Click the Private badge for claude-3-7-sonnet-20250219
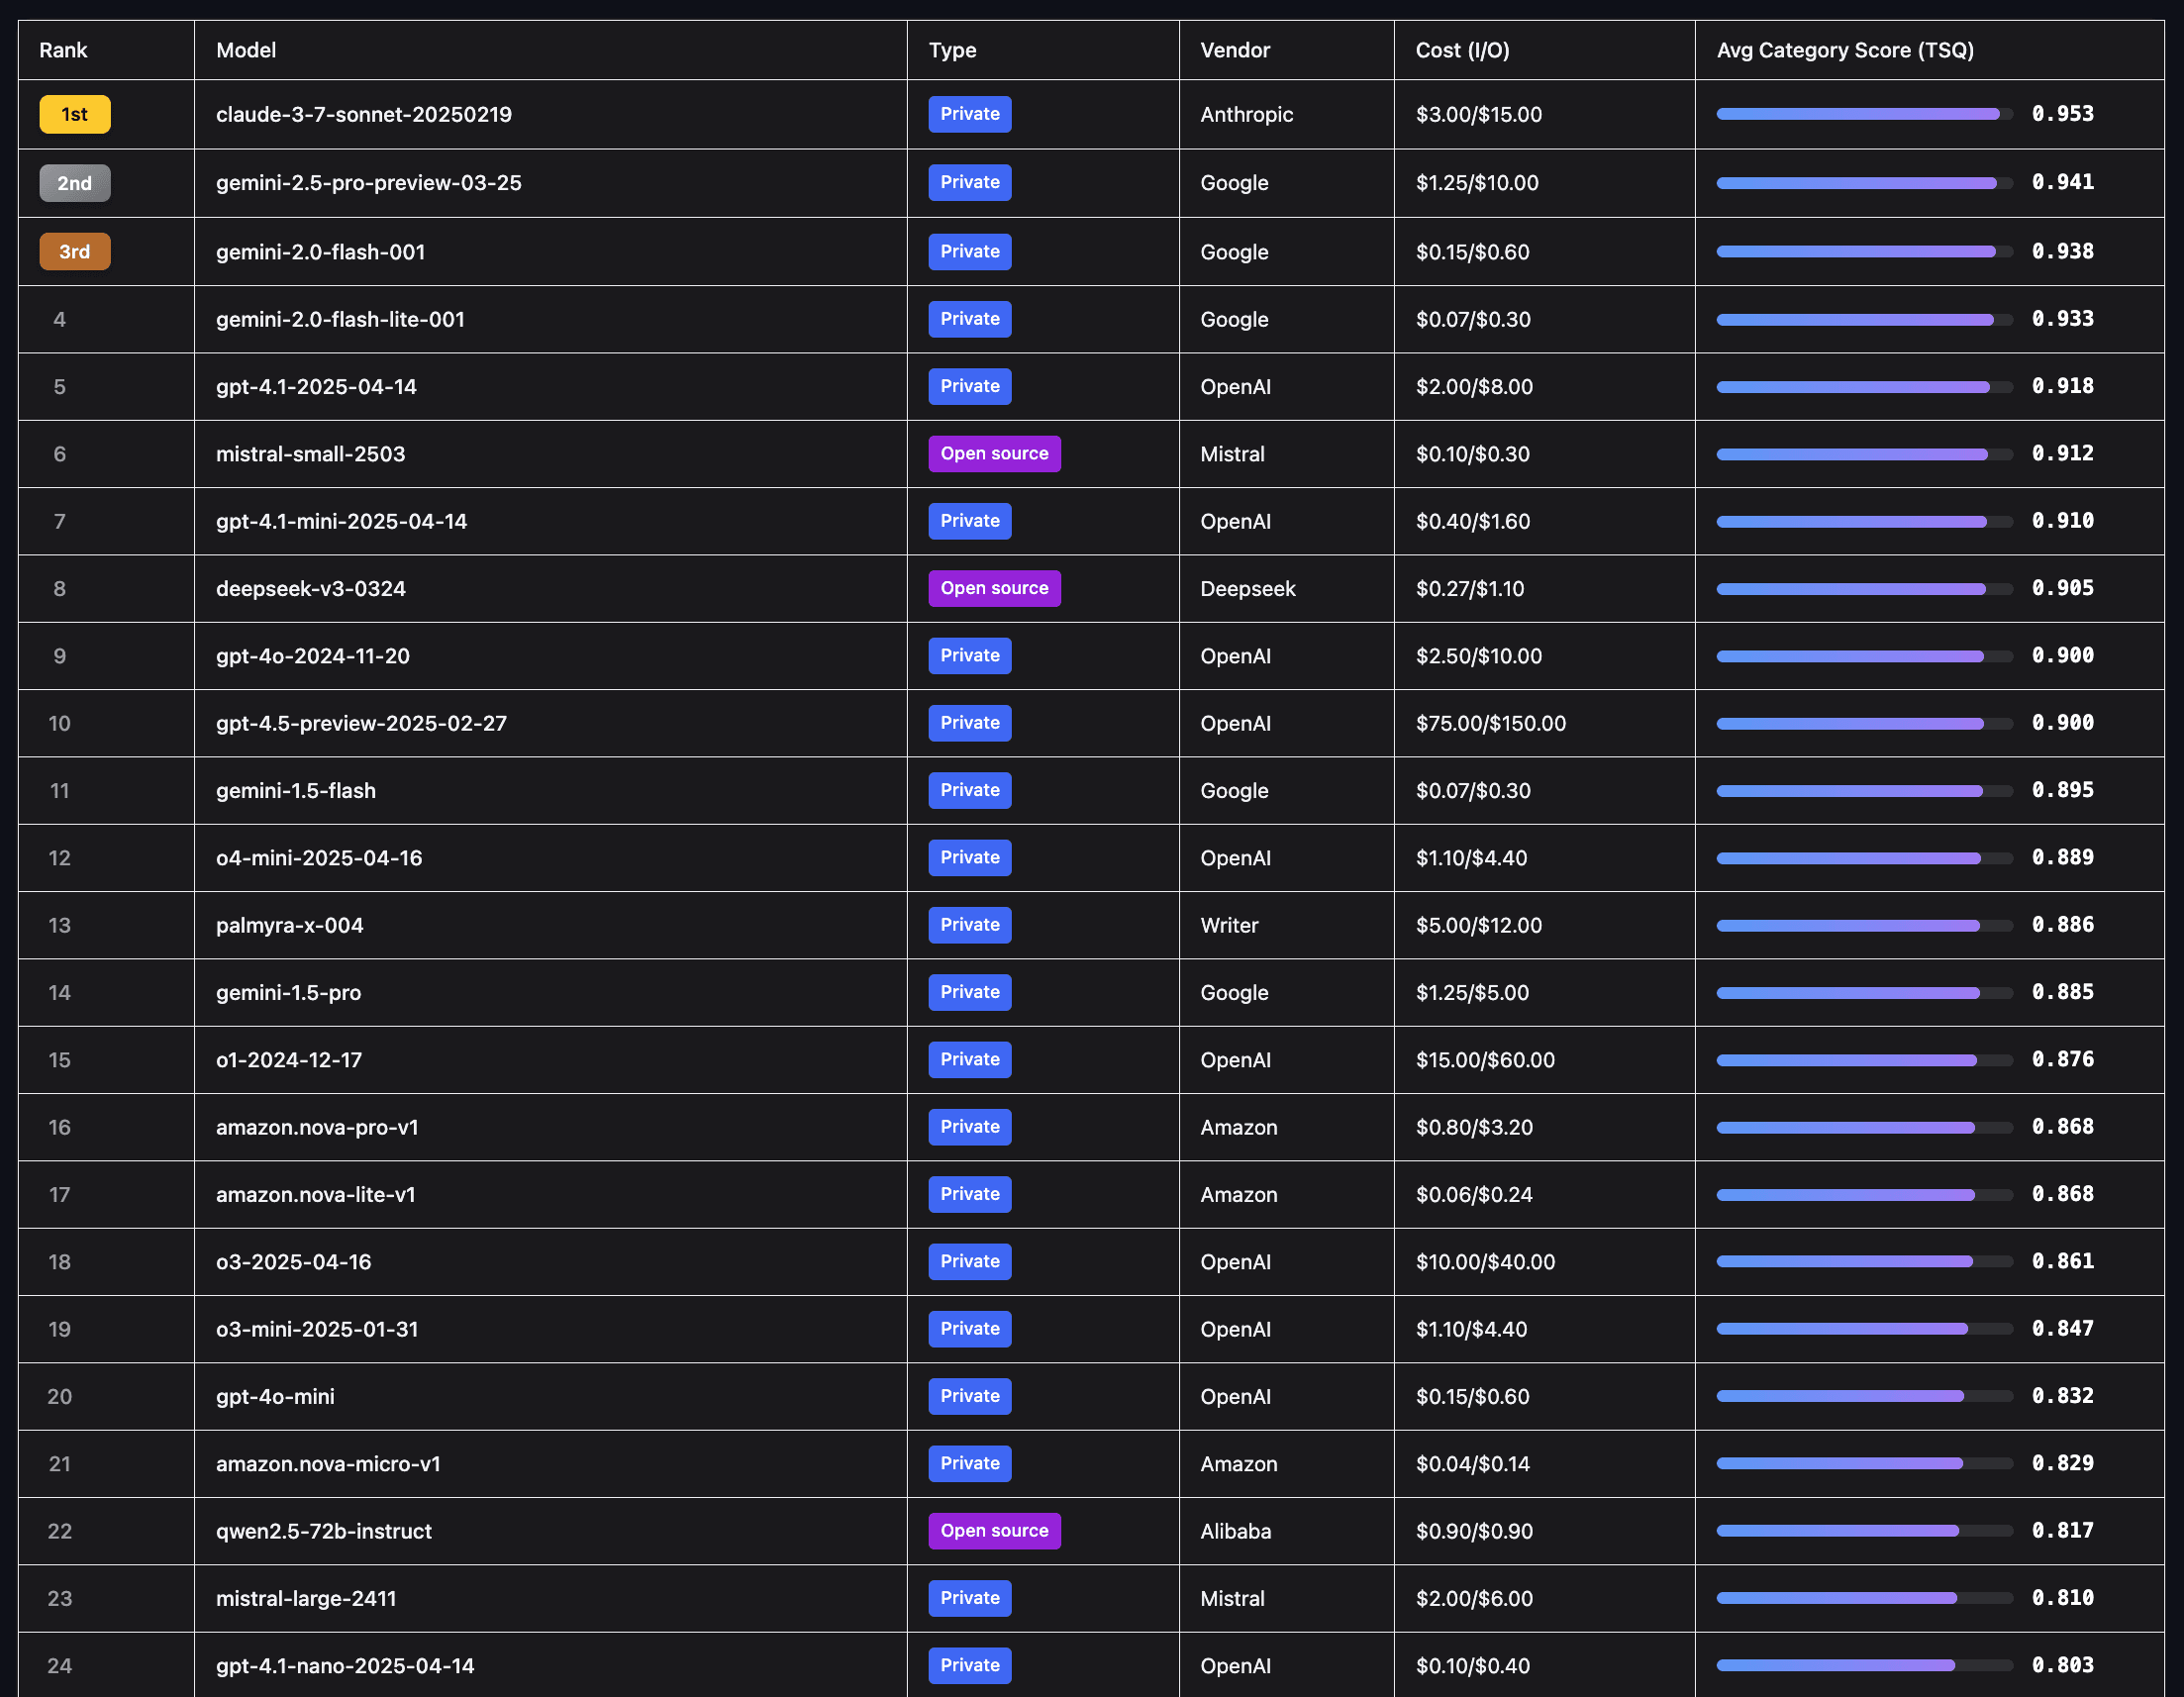Viewport: 2184px width, 1697px height. (970, 114)
